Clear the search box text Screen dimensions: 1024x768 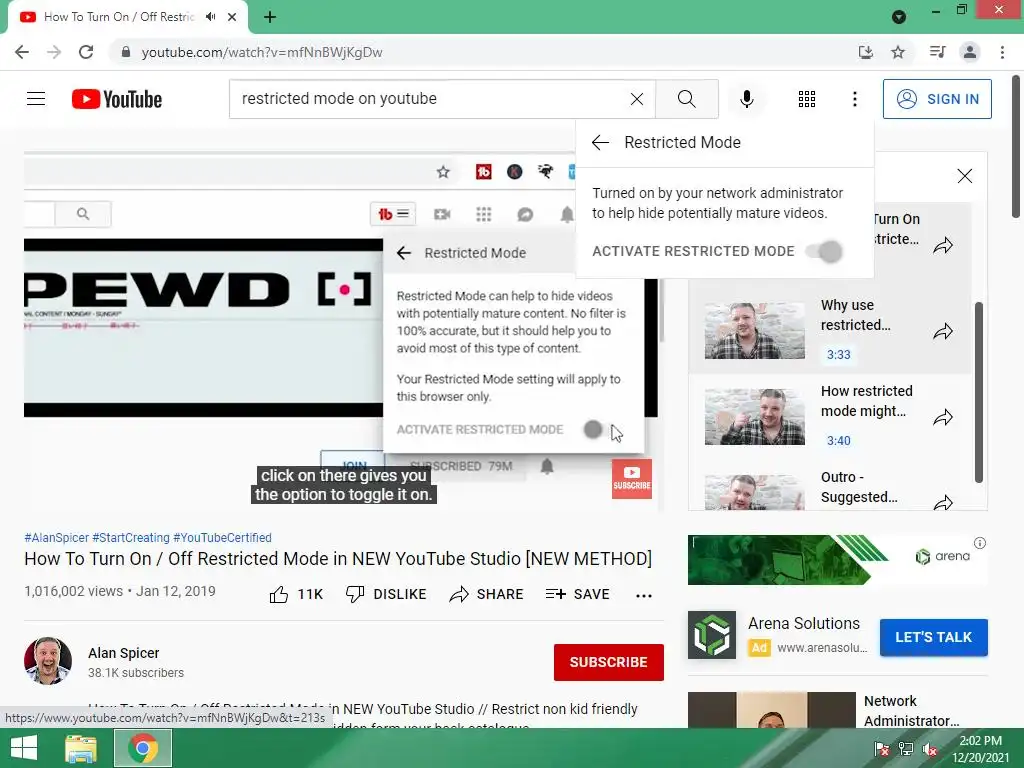click(x=637, y=99)
